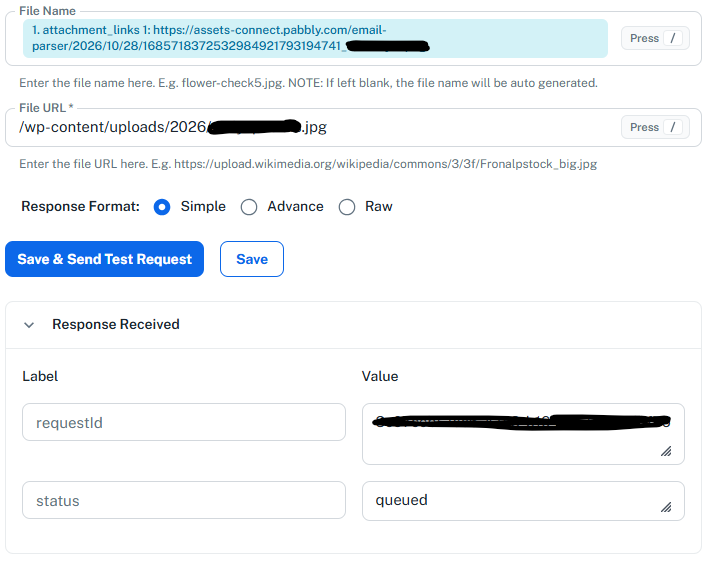
Task: Click the File Name help text
Action: [x=308, y=83]
